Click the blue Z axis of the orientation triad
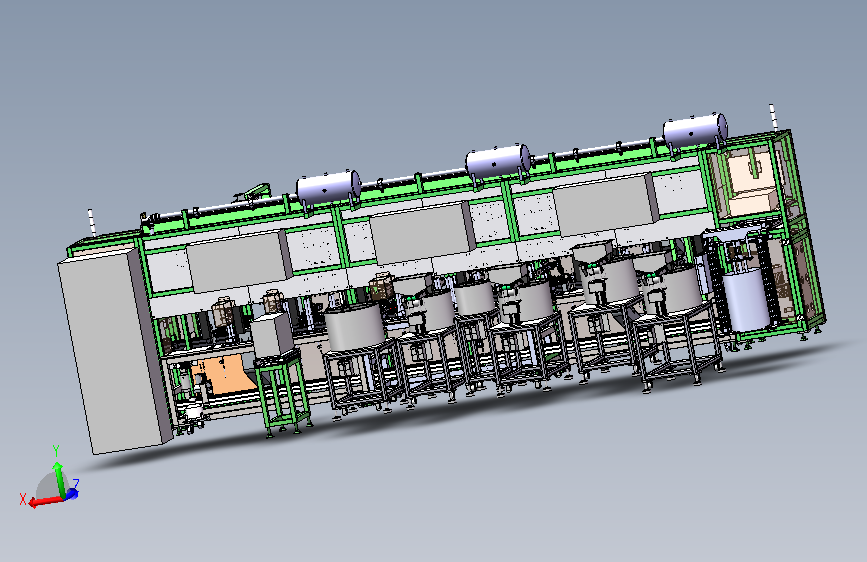This screenshot has width=867, height=562. click(x=72, y=494)
